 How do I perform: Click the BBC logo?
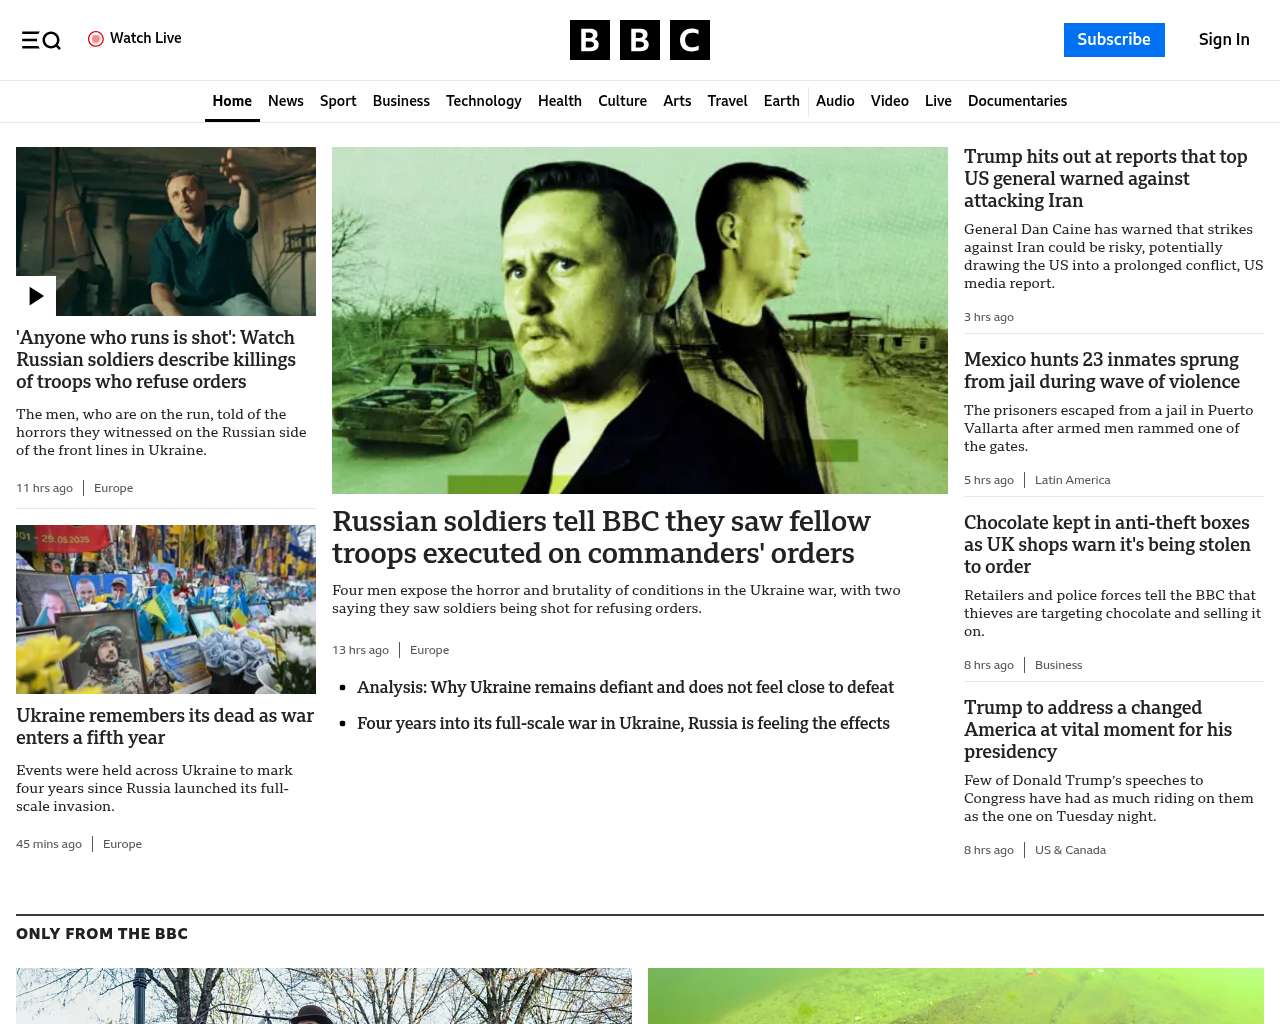pyautogui.click(x=639, y=40)
